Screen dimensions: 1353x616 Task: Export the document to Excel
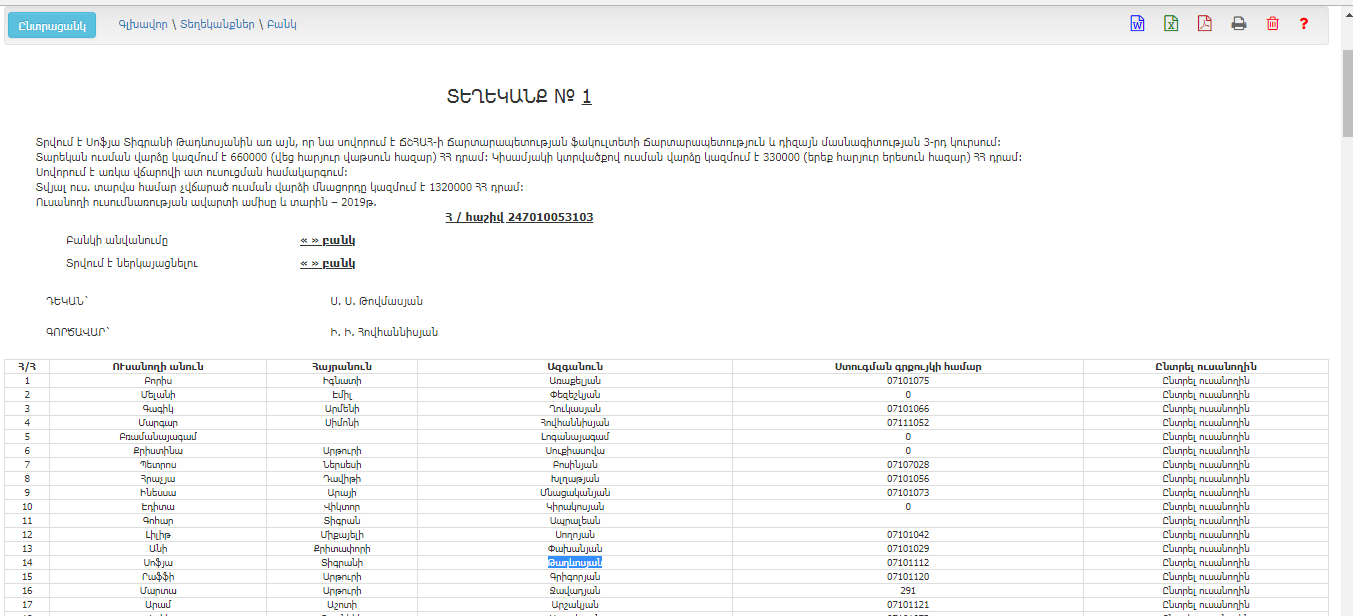pyautogui.click(x=1171, y=24)
